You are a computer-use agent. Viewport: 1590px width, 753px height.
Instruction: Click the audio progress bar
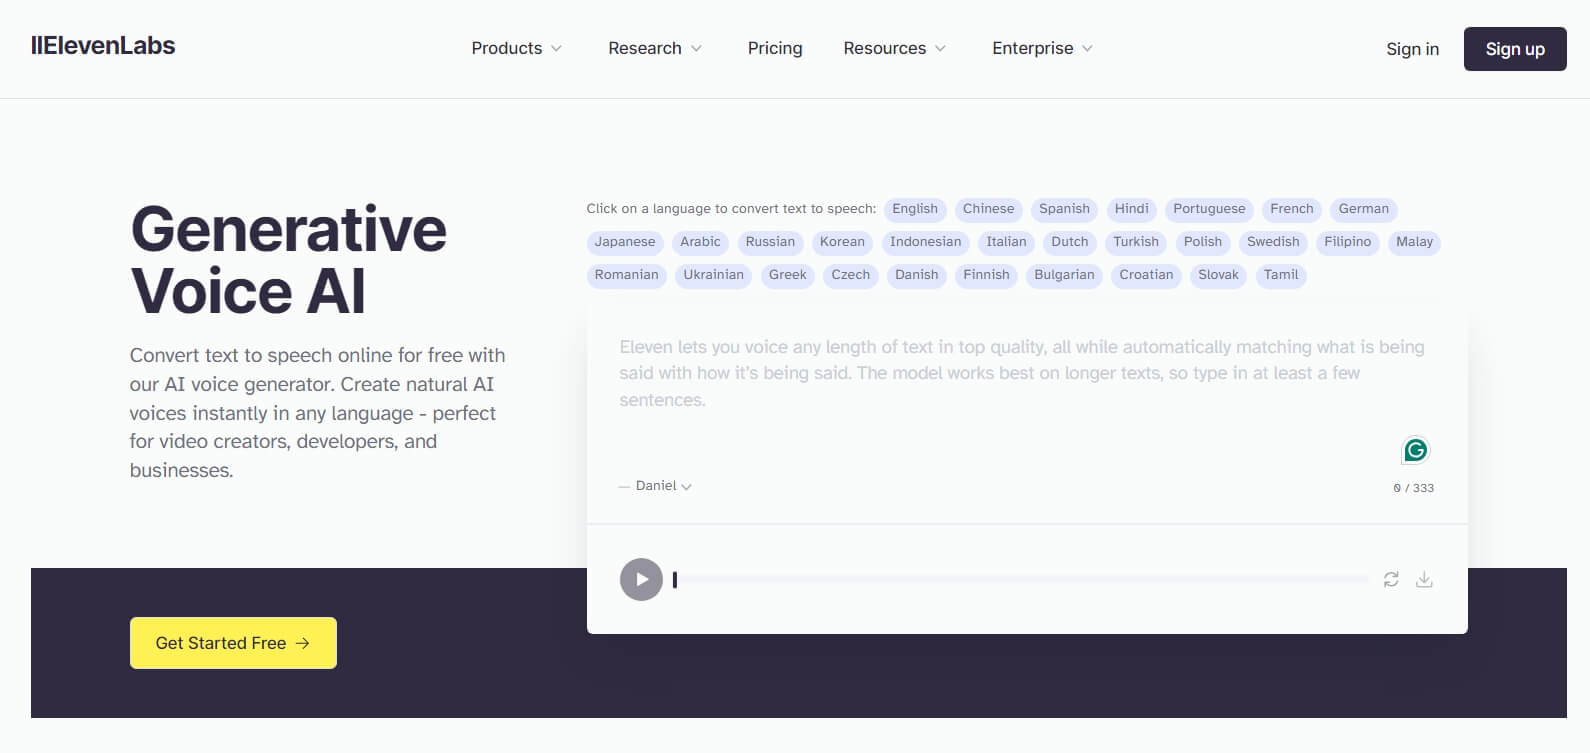1020,579
